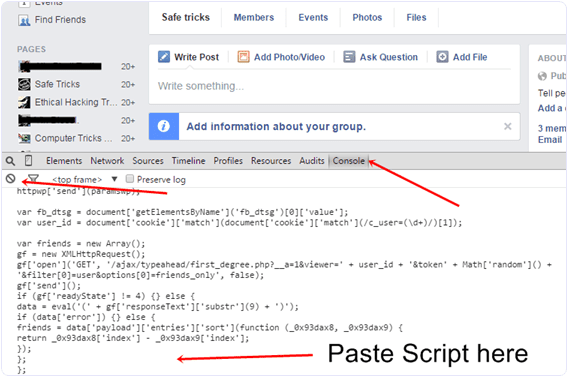
Task: Clear the console with the ban icon
Action: (11, 179)
